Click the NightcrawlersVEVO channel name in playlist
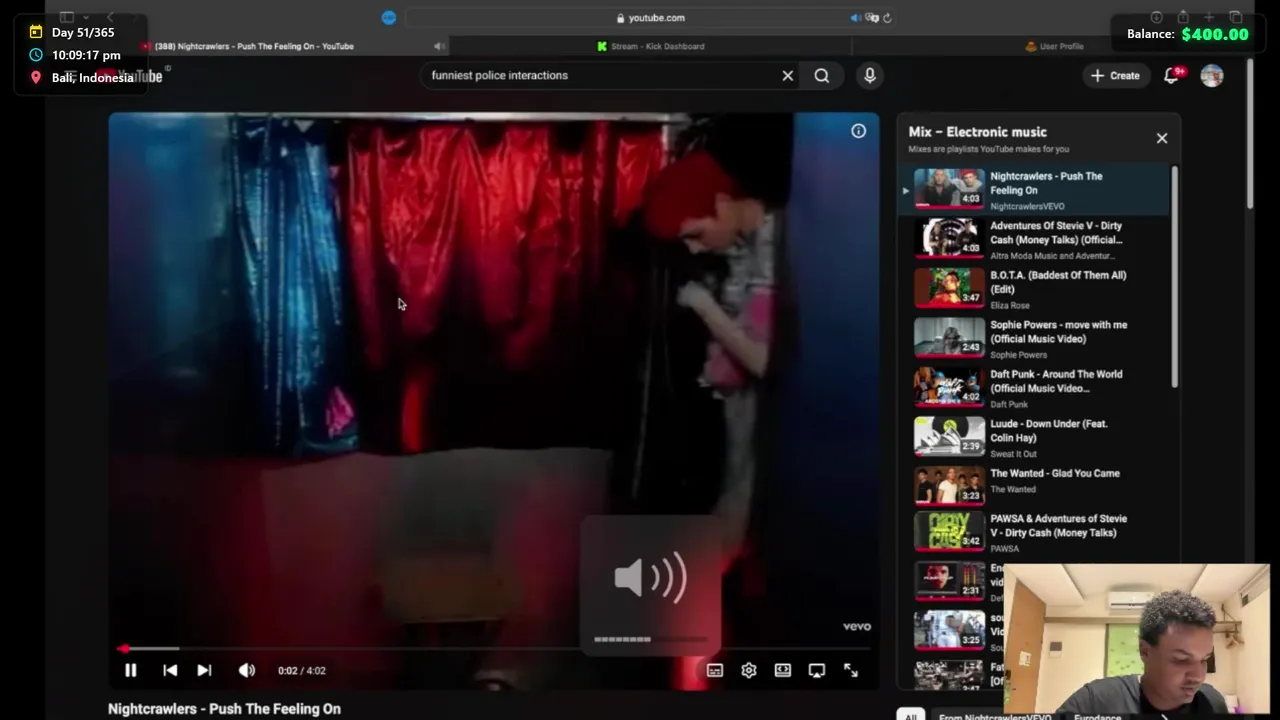The height and width of the screenshot is (720, 1280). [1027, 206]
